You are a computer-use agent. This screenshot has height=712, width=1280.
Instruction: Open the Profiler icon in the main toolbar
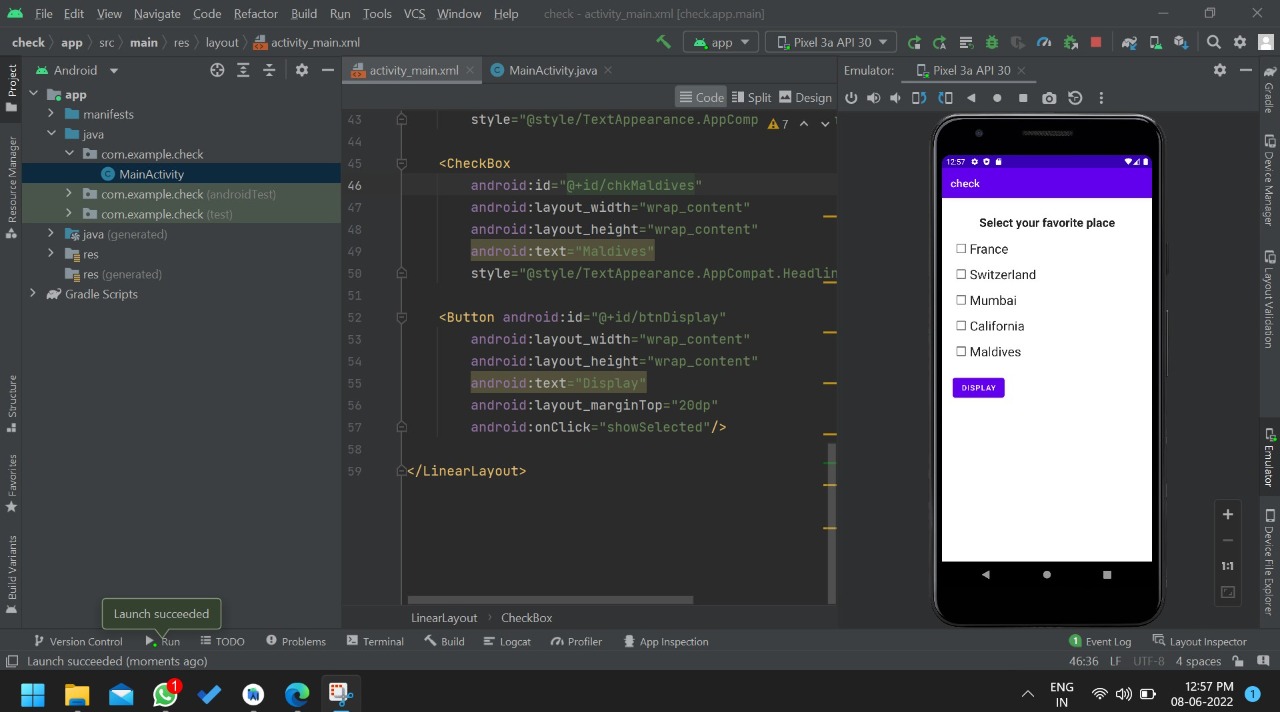[1044, 42]
